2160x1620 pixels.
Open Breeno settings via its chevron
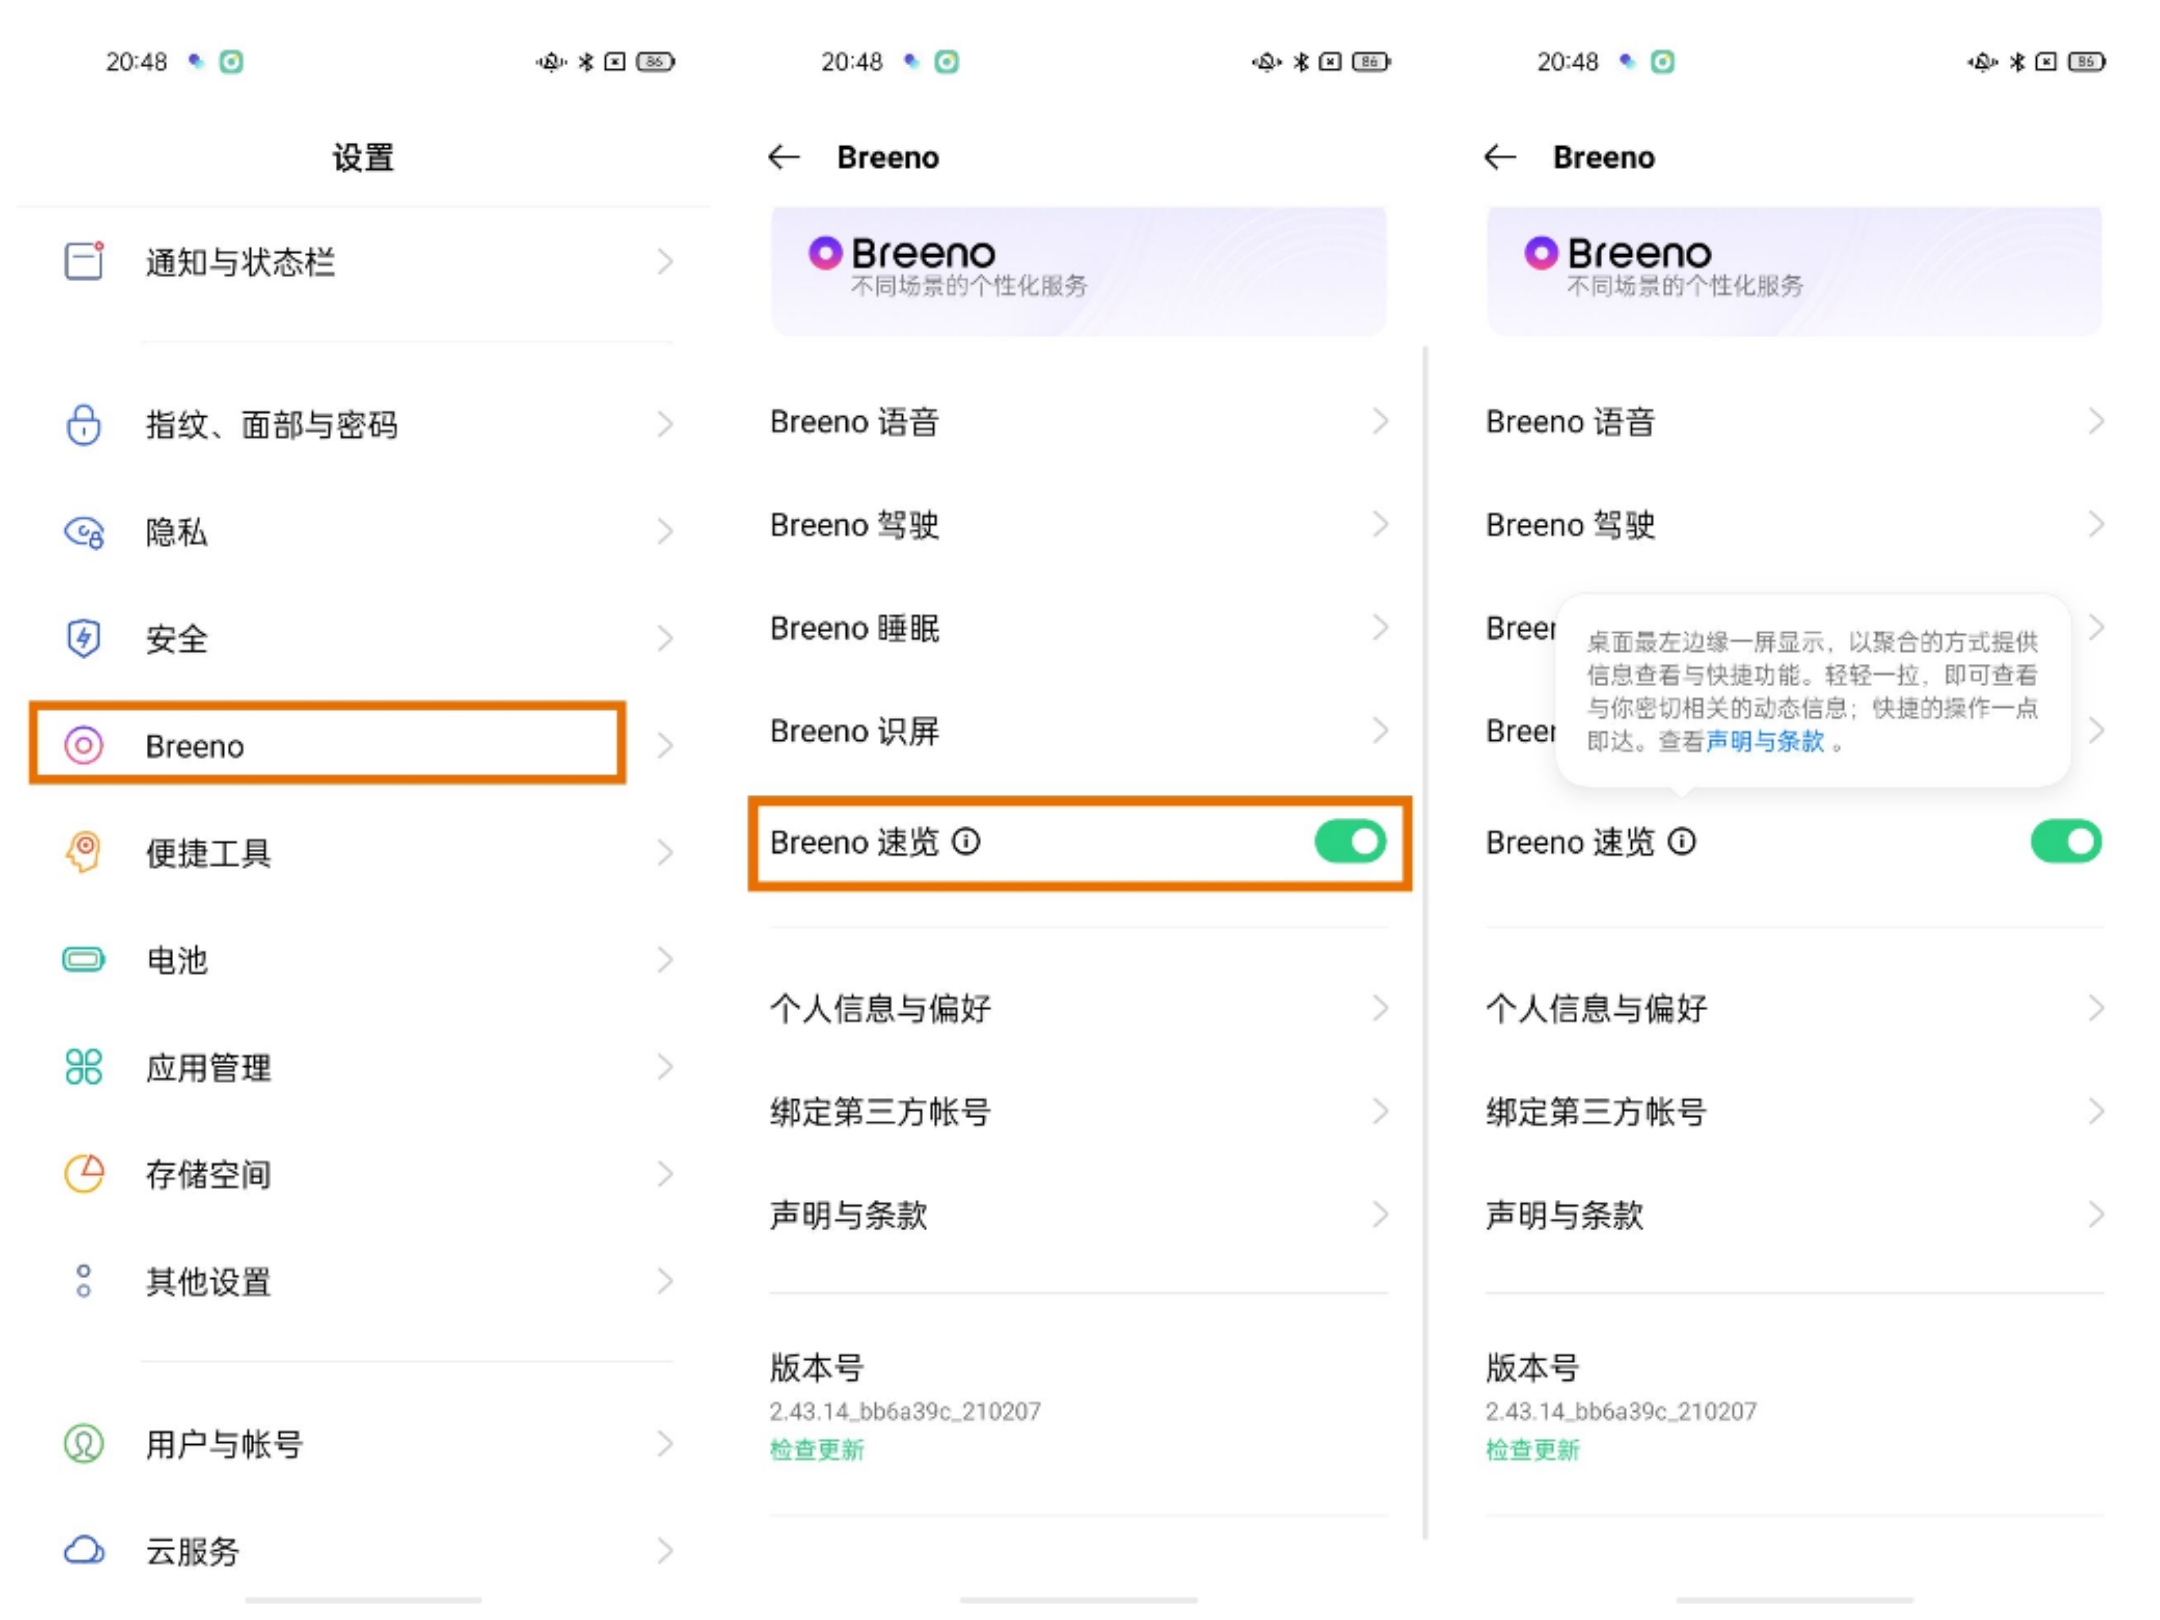(665, 745)
